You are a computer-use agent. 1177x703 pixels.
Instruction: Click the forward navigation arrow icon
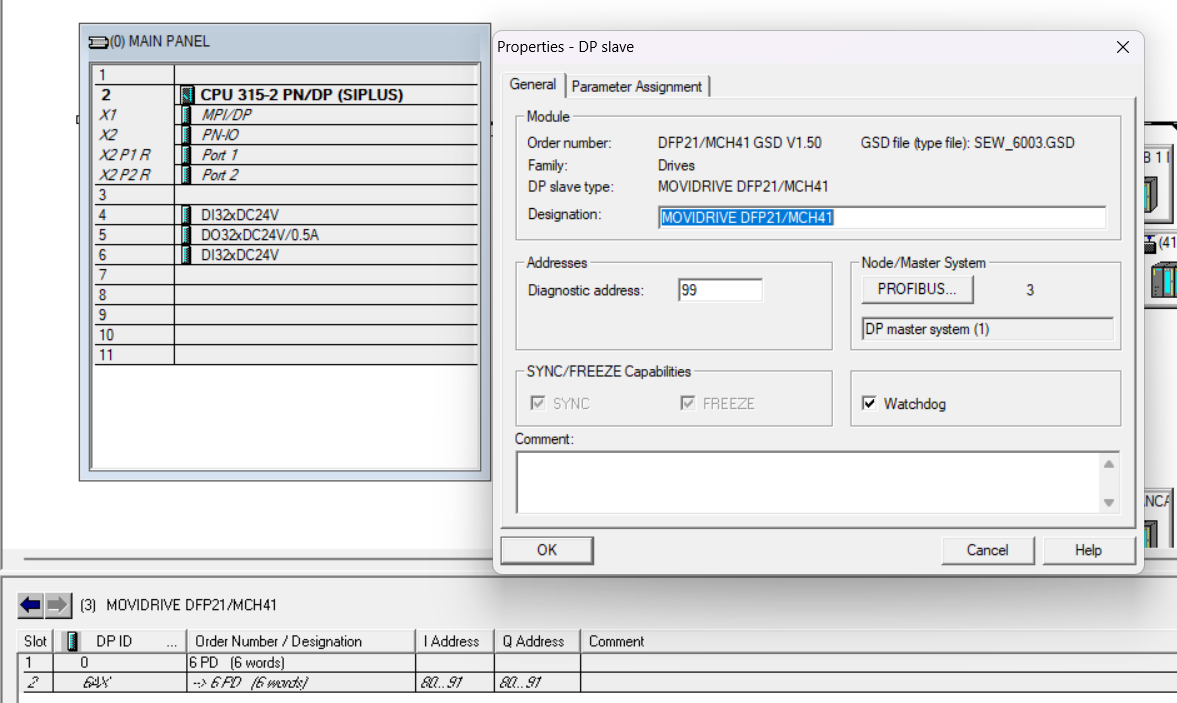tap(57, 605)
